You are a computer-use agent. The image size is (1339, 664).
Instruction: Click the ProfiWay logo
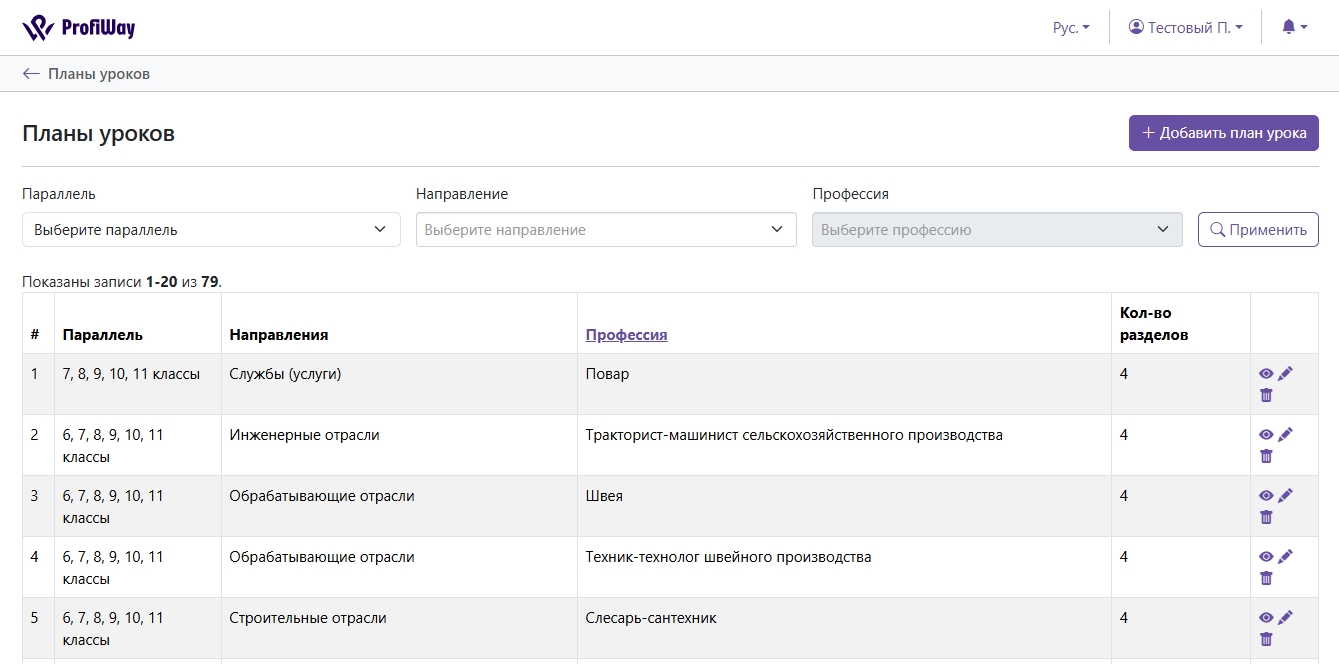click(79, 28)
